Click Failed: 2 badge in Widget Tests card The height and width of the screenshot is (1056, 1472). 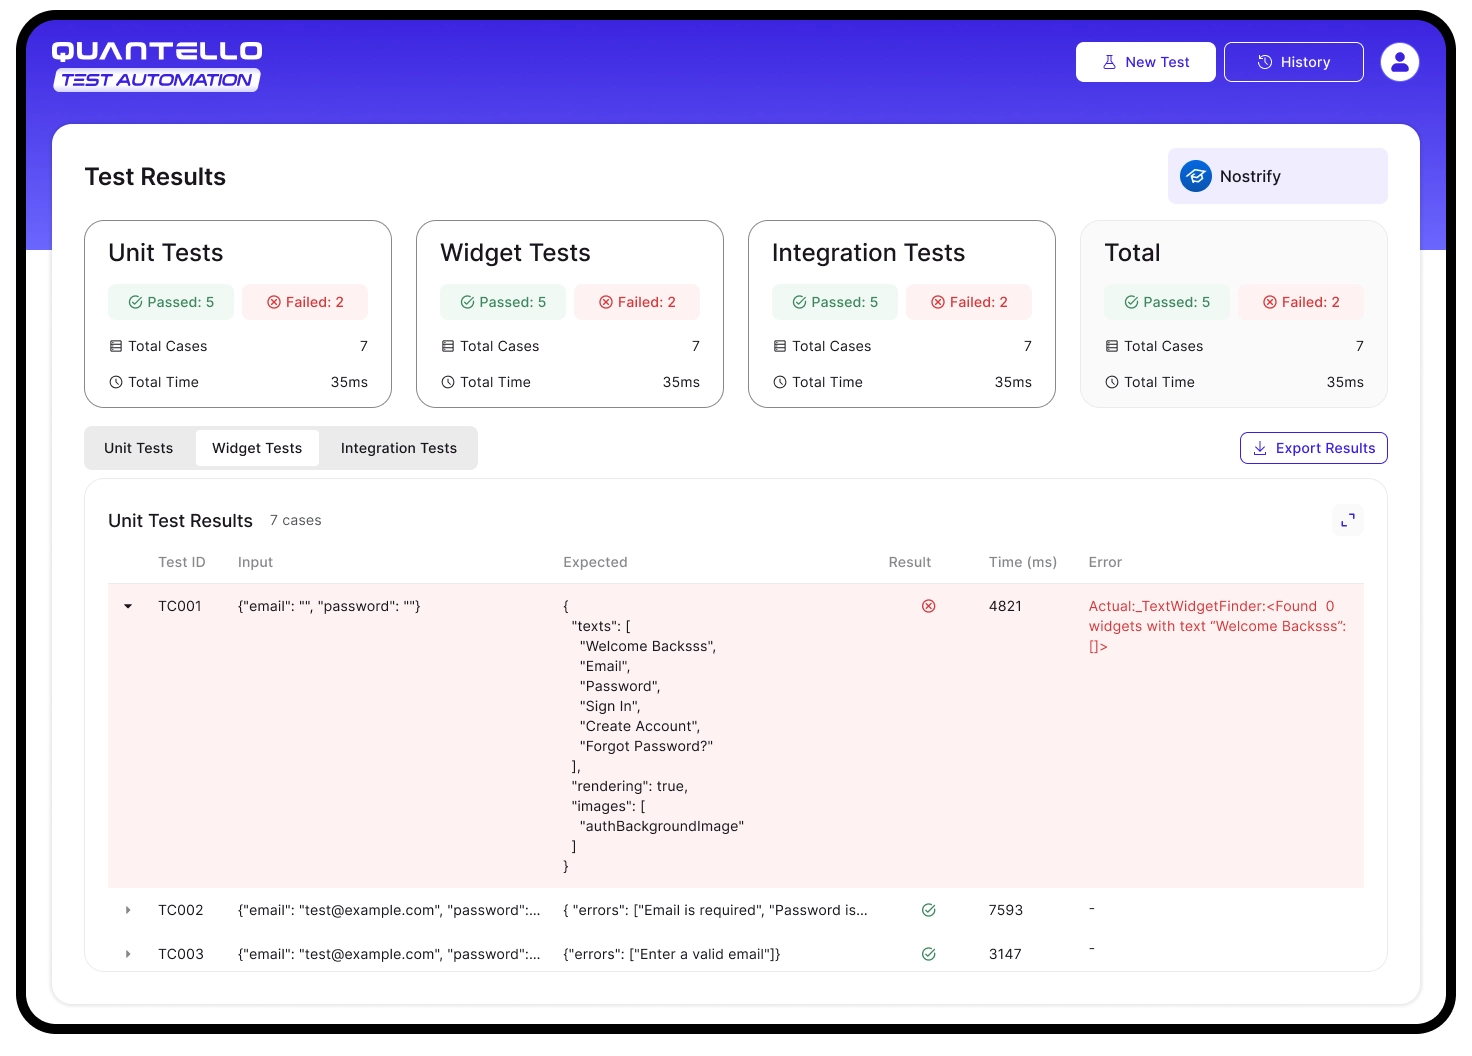pos(637,302)
